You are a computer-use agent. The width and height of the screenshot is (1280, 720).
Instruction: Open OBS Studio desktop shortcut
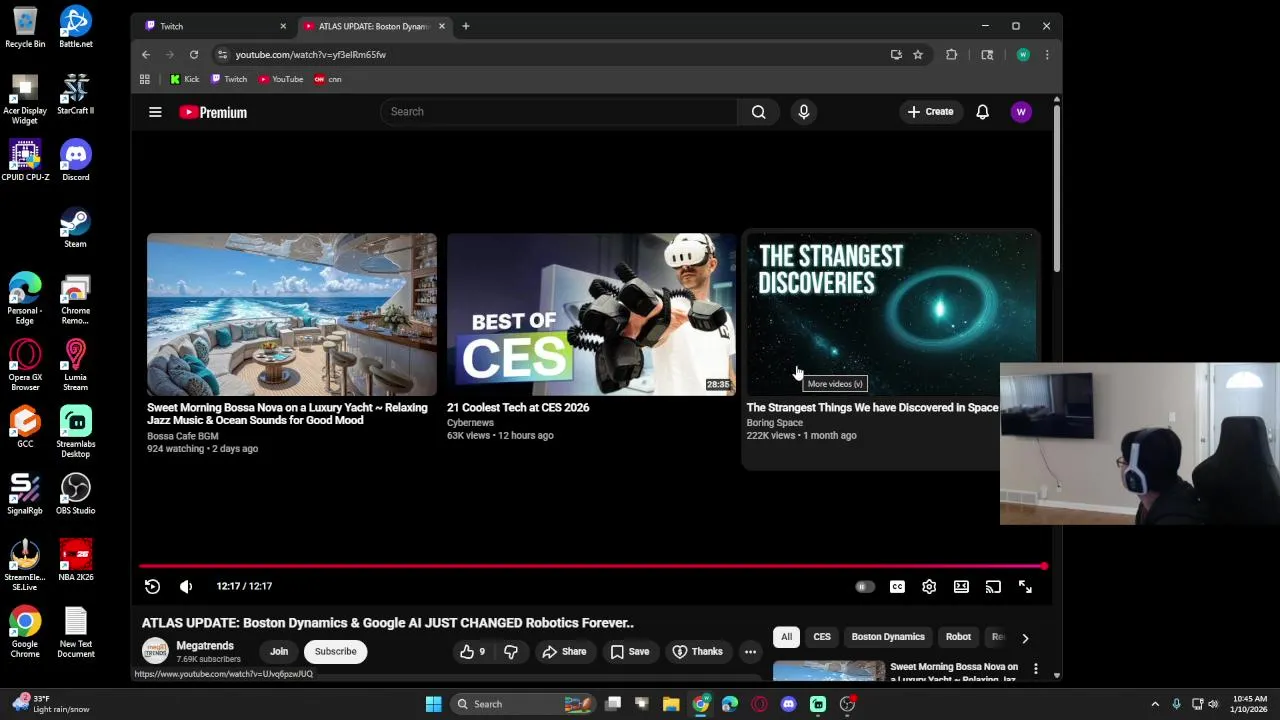coord(75,495)
